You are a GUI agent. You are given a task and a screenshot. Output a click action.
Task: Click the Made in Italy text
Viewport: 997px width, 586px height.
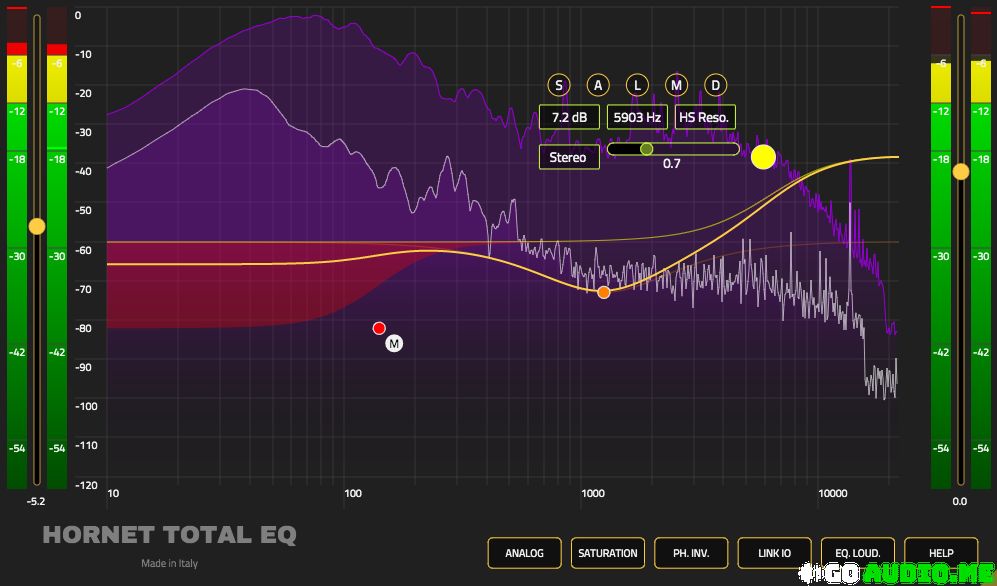tap(170, 563)
